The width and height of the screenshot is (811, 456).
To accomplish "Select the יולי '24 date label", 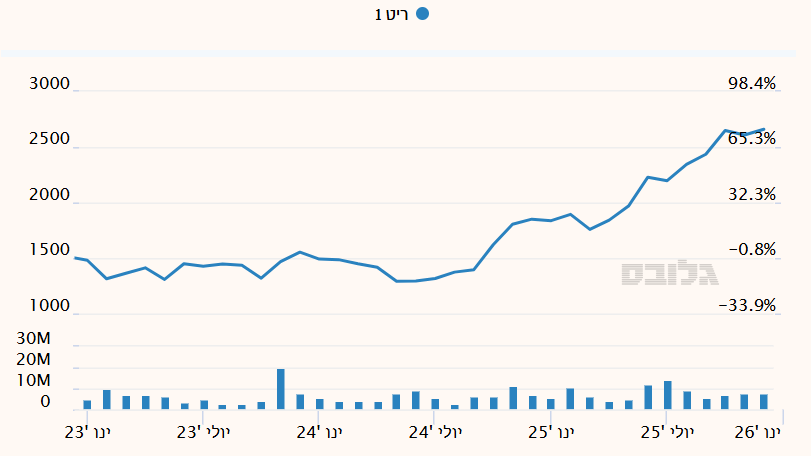I will pos(436,432).
